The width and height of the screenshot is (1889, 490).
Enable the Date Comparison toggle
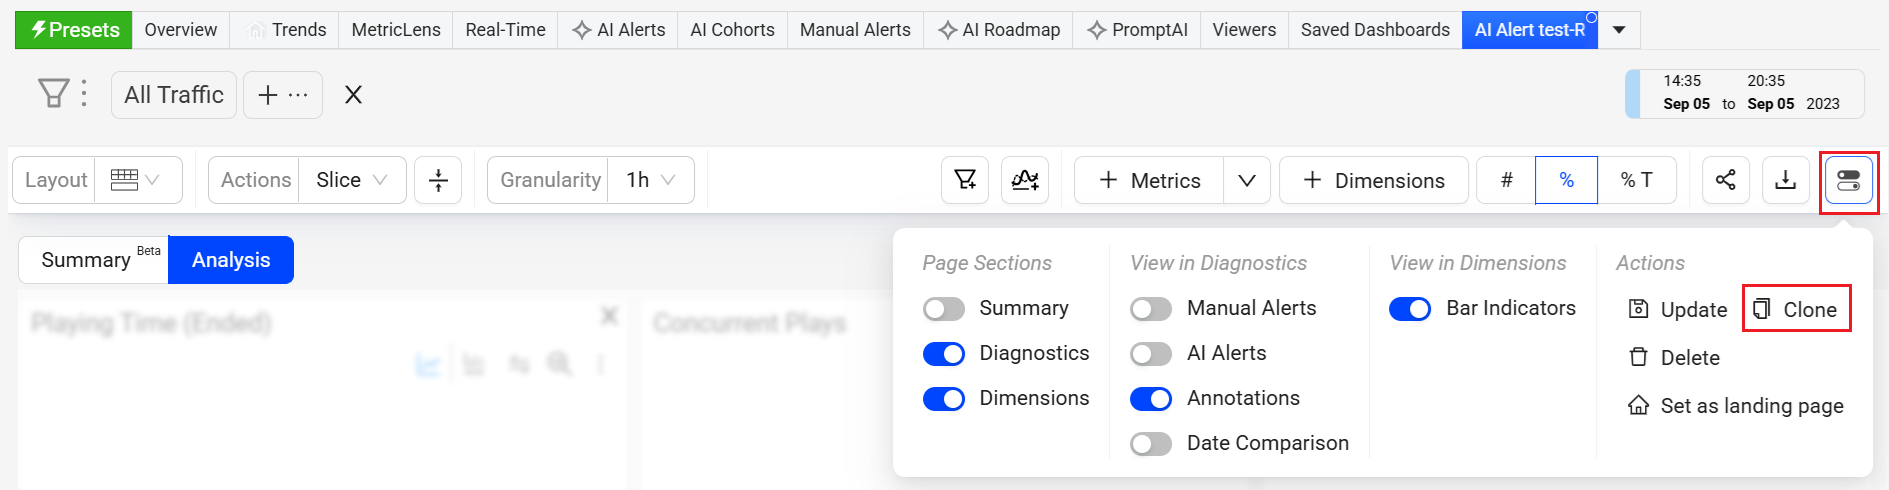click(x=1150, y=443)
